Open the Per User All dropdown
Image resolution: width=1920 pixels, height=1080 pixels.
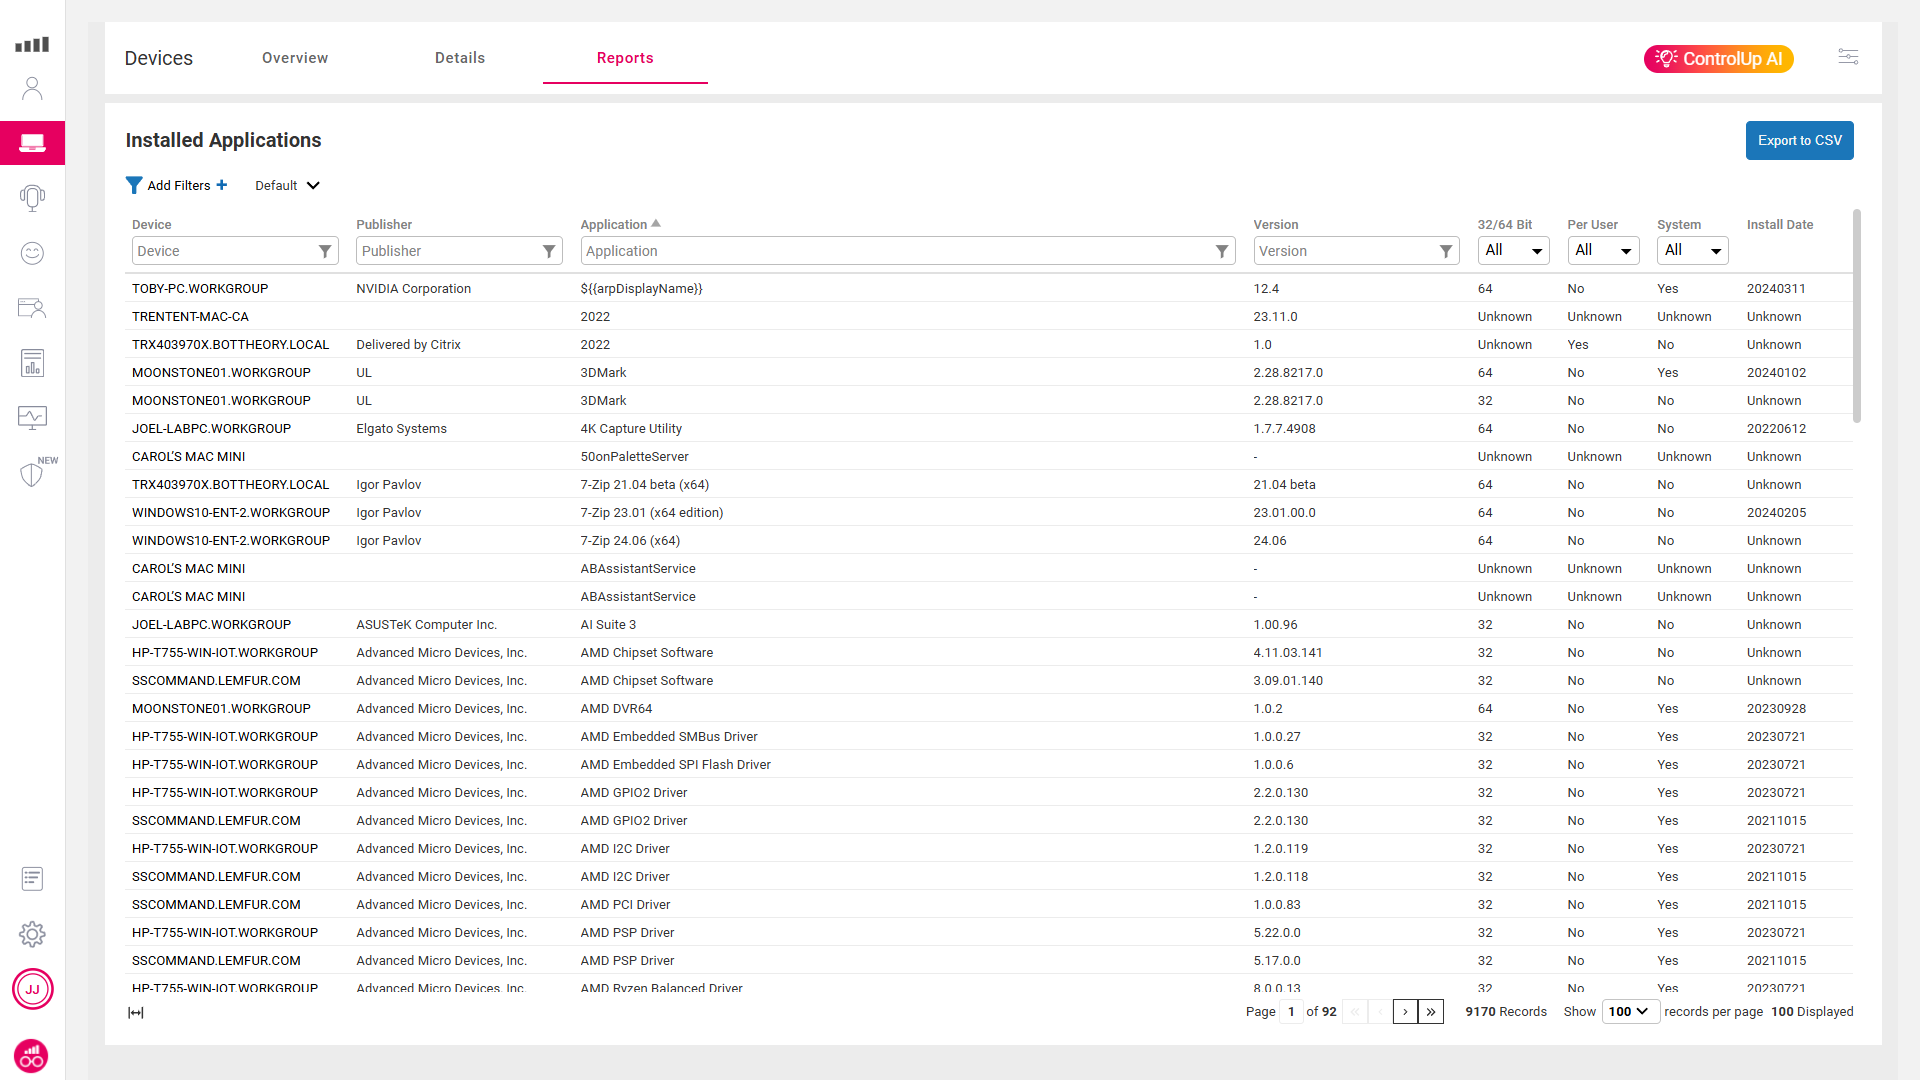(x=1603, y=250)
